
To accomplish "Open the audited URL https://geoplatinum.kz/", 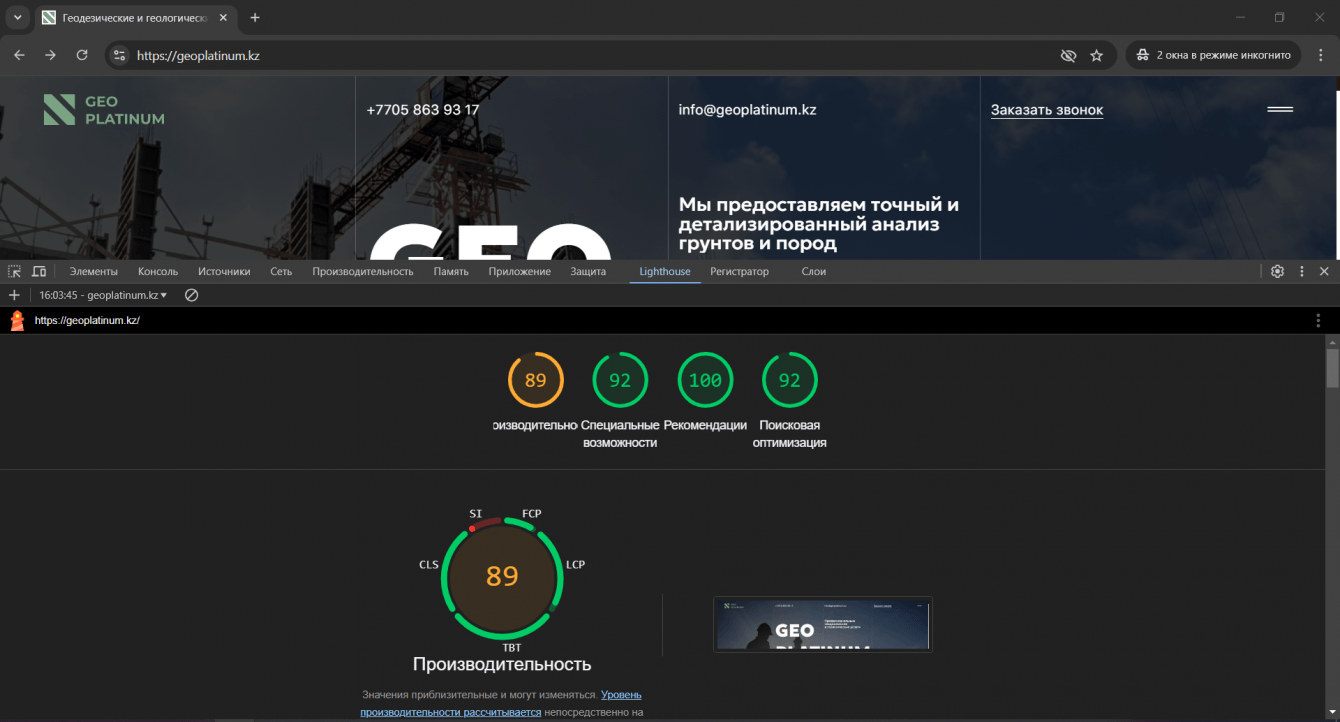I will pos(87,320).
